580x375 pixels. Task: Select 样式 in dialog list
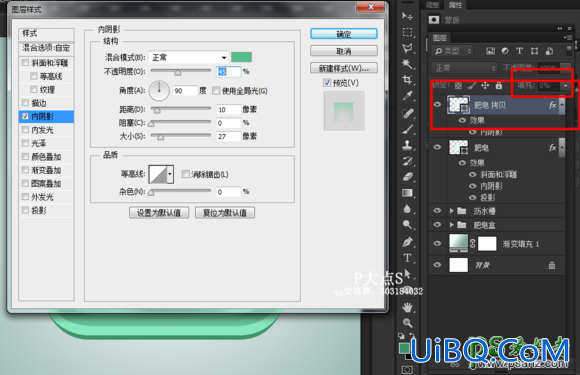46,34
